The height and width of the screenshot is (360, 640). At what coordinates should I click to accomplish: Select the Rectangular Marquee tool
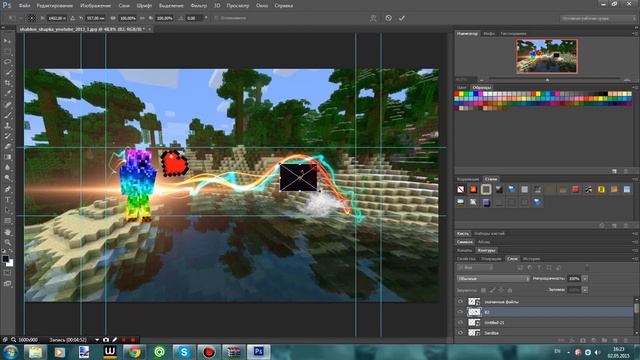tap(7, 51)
